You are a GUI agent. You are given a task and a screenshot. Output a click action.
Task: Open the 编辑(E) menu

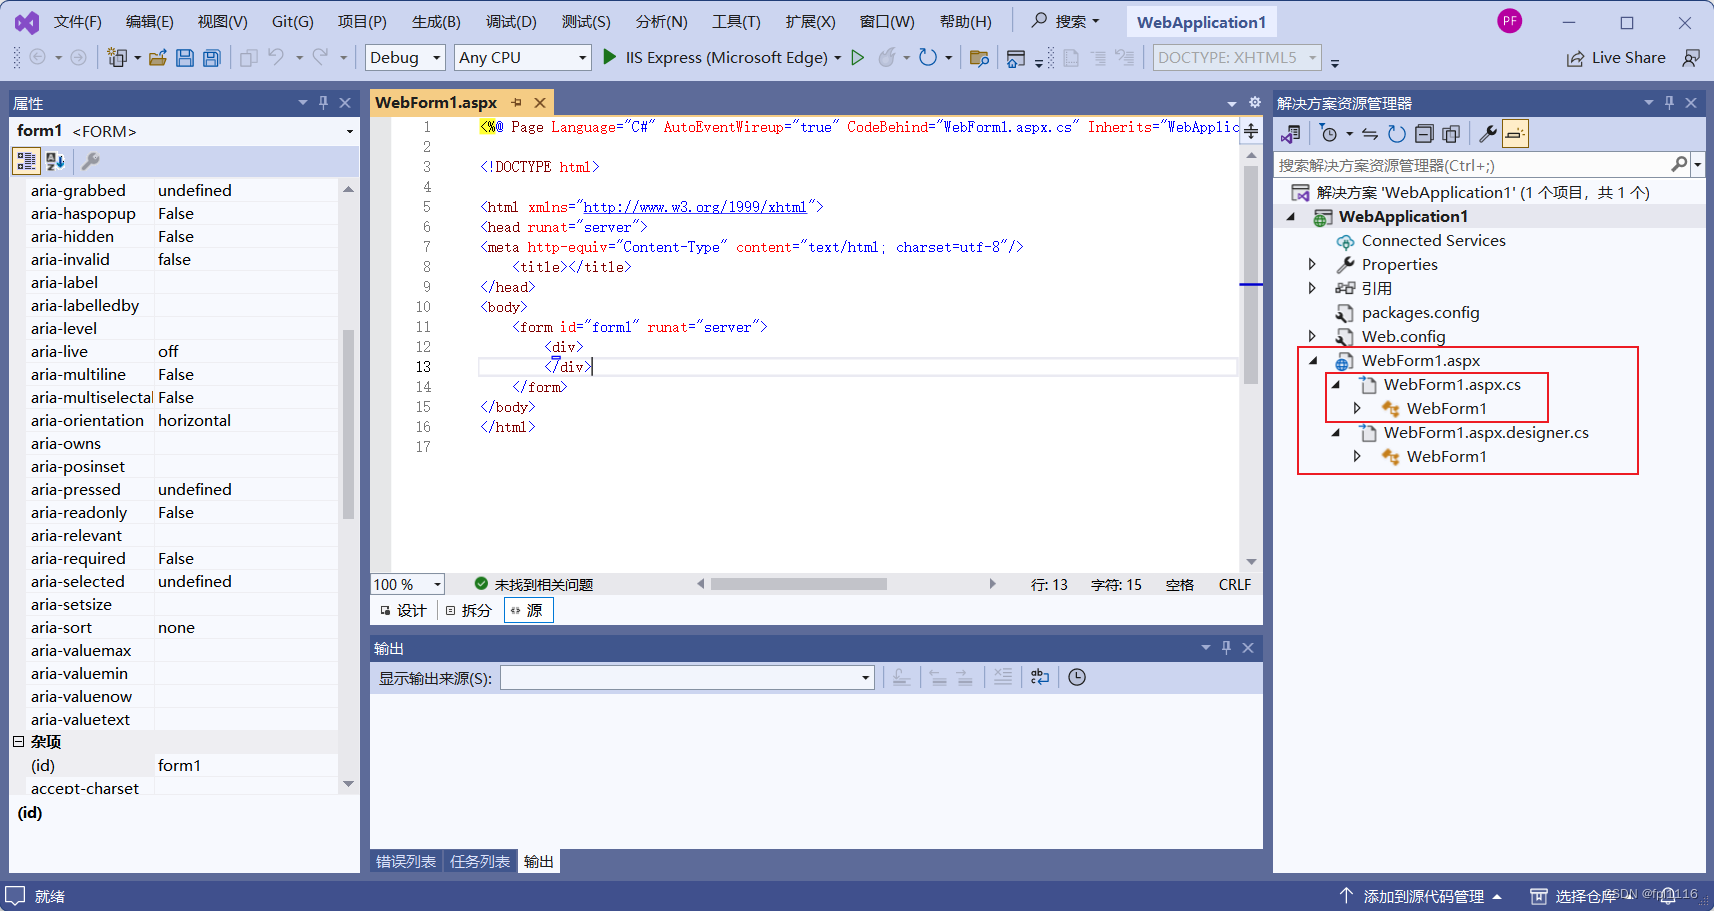149,22
